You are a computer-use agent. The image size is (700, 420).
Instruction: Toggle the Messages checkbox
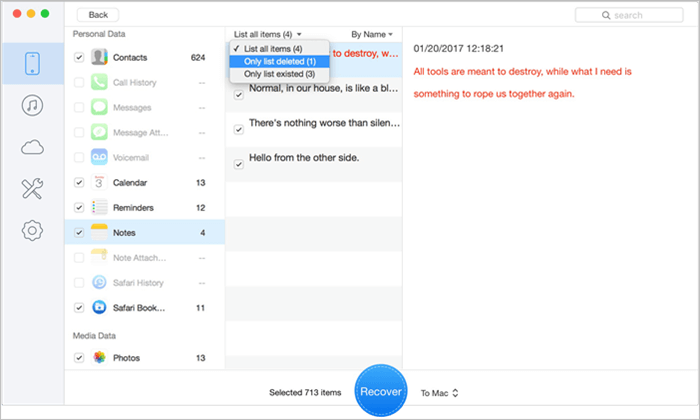click(x=79, y=107)
